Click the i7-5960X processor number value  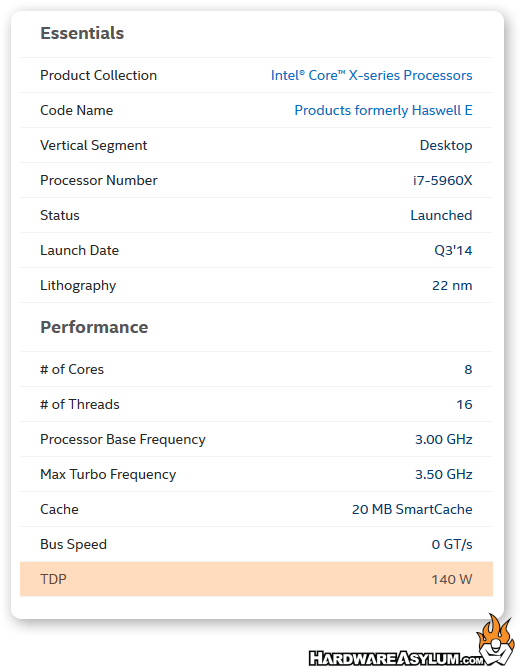[442, 180]
